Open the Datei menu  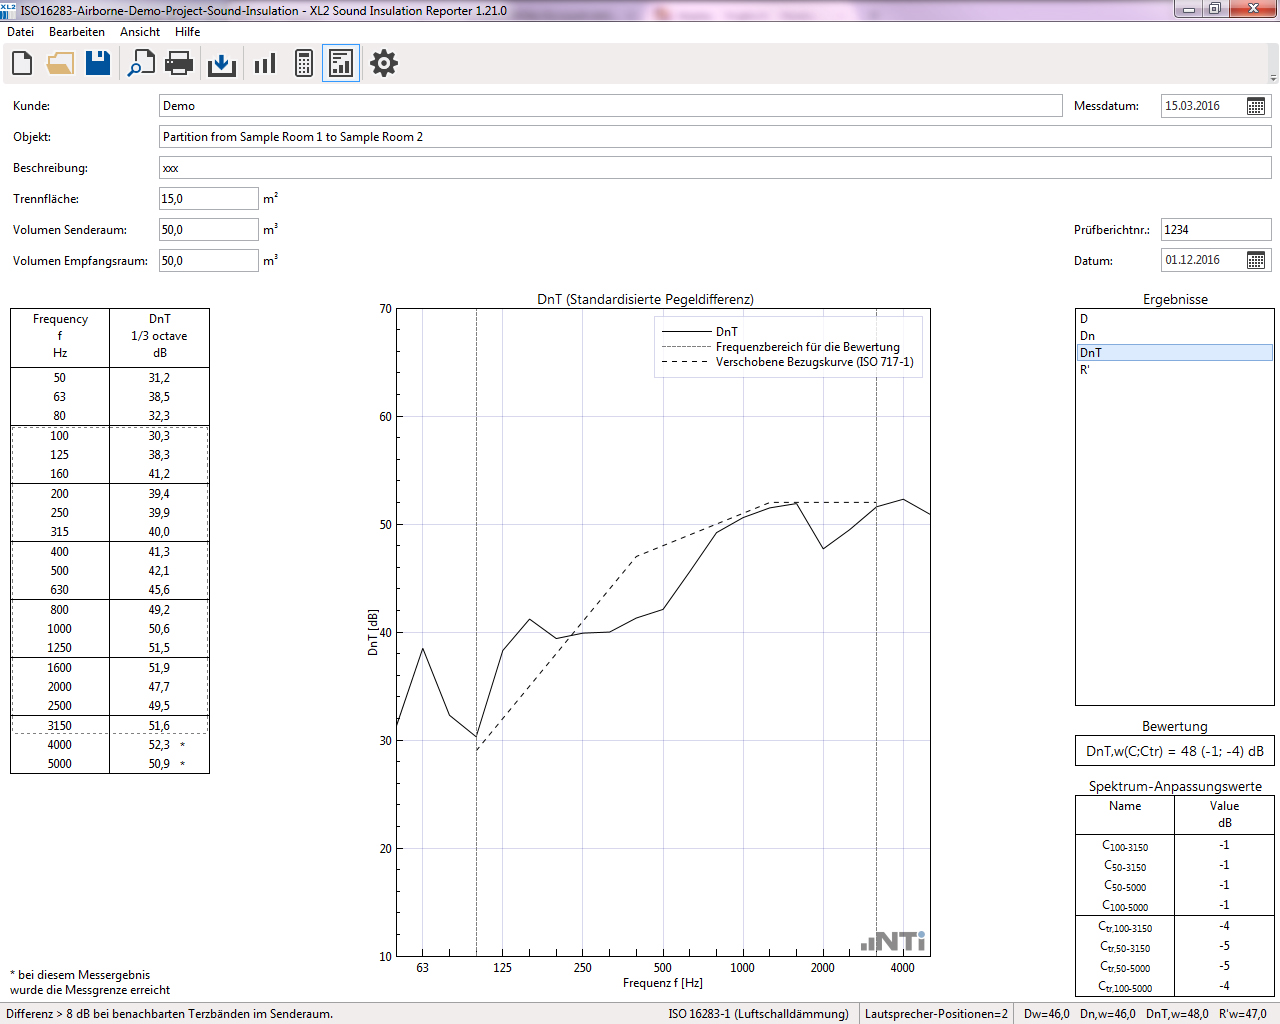(21, 32)
